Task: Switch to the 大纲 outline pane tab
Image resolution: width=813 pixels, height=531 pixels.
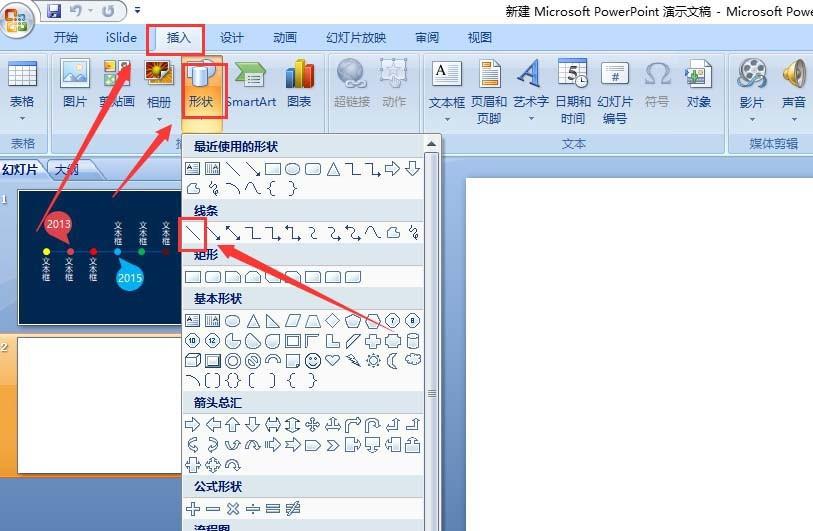Action: [70, 170]
